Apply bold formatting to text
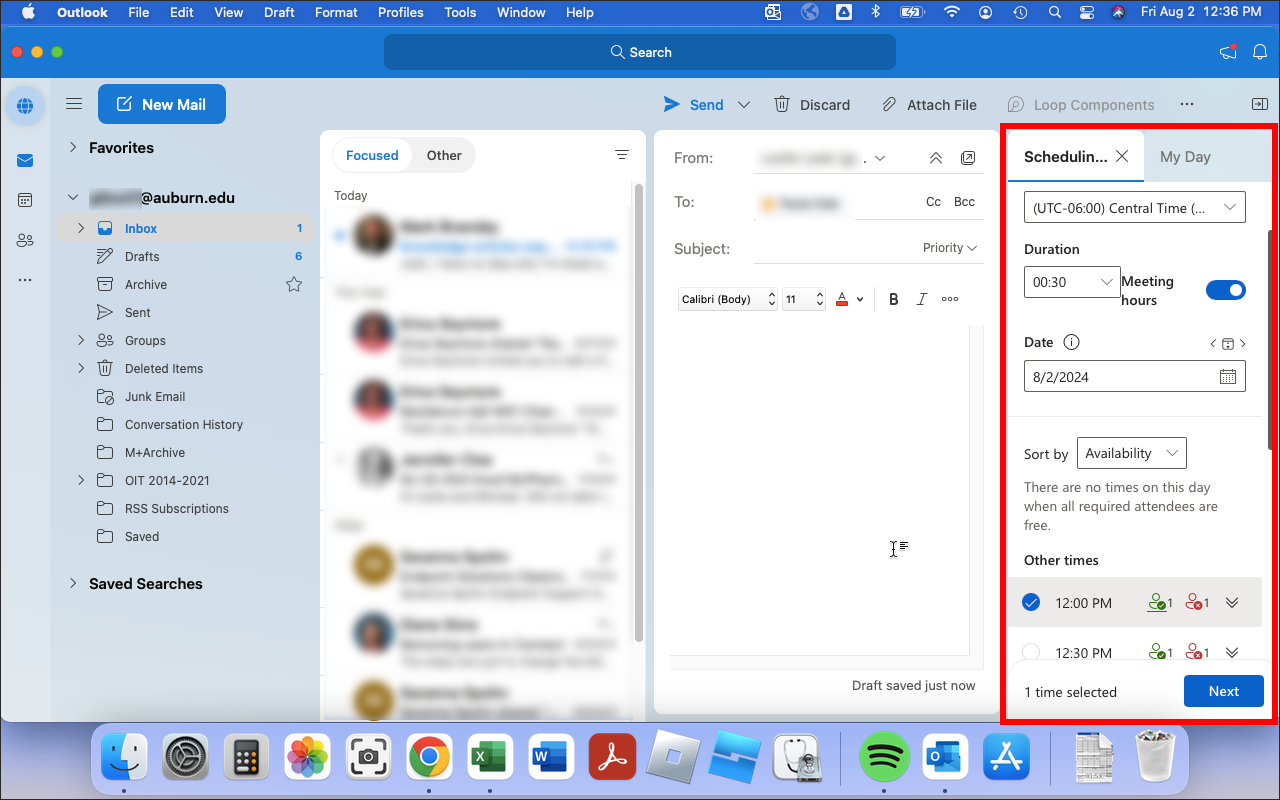Screen dimensions: 1280x800 click(x=894, y=299)
